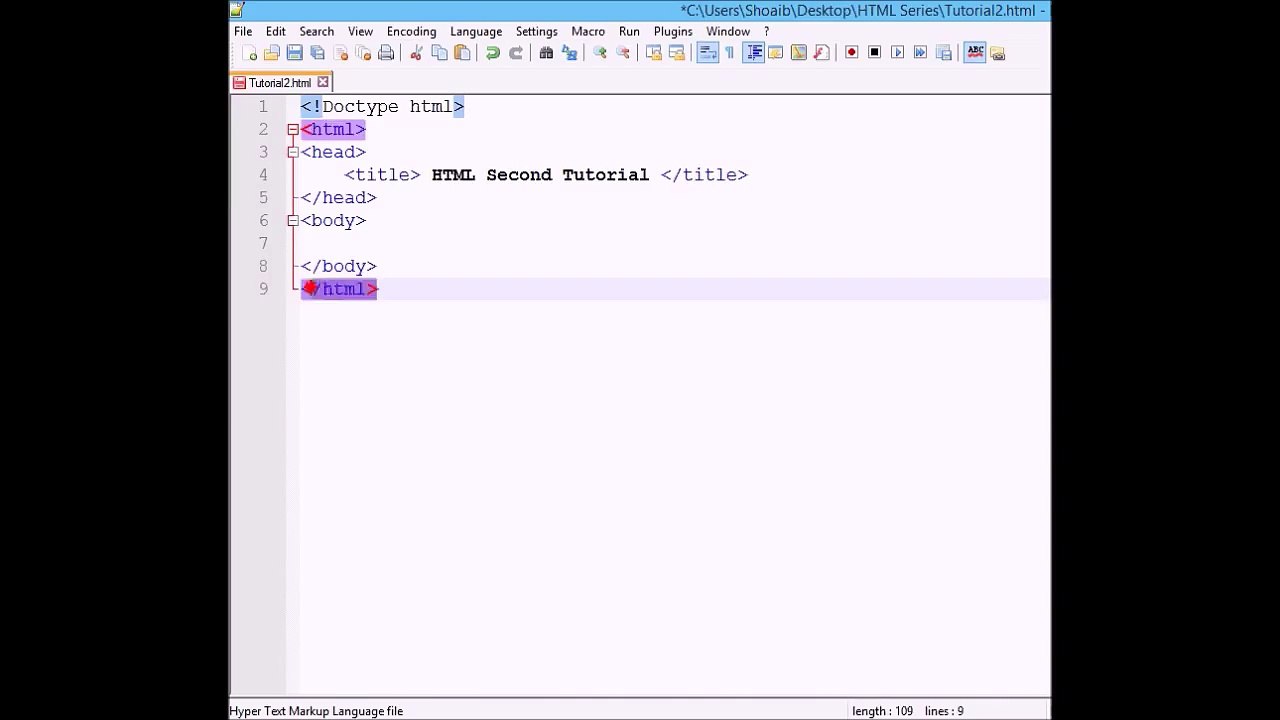Open the ? help menu
1280x720 pixels.
tap(767, 31)
